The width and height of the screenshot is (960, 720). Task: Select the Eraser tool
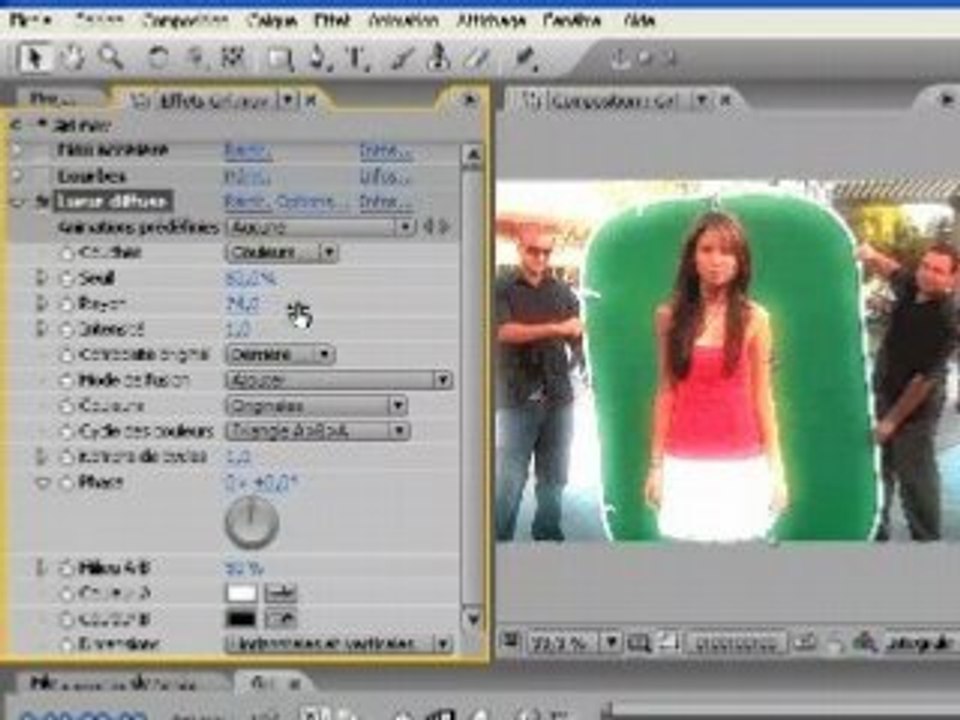pyautogui.click(x=478, y=59)
